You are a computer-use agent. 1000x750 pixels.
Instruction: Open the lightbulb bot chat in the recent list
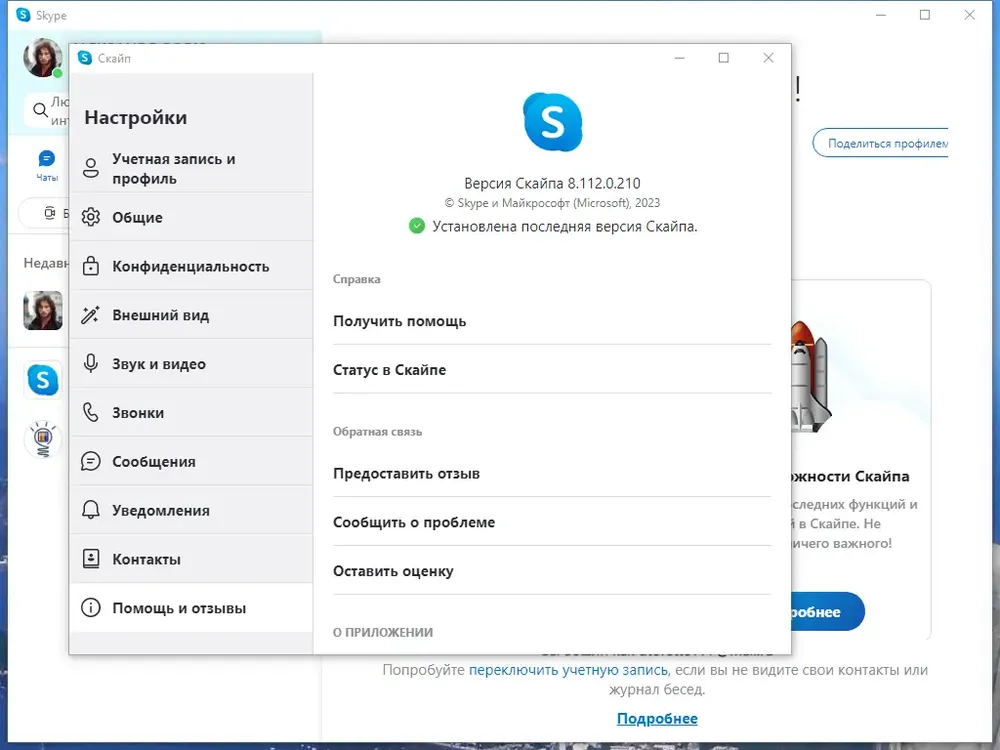[43, 439]
